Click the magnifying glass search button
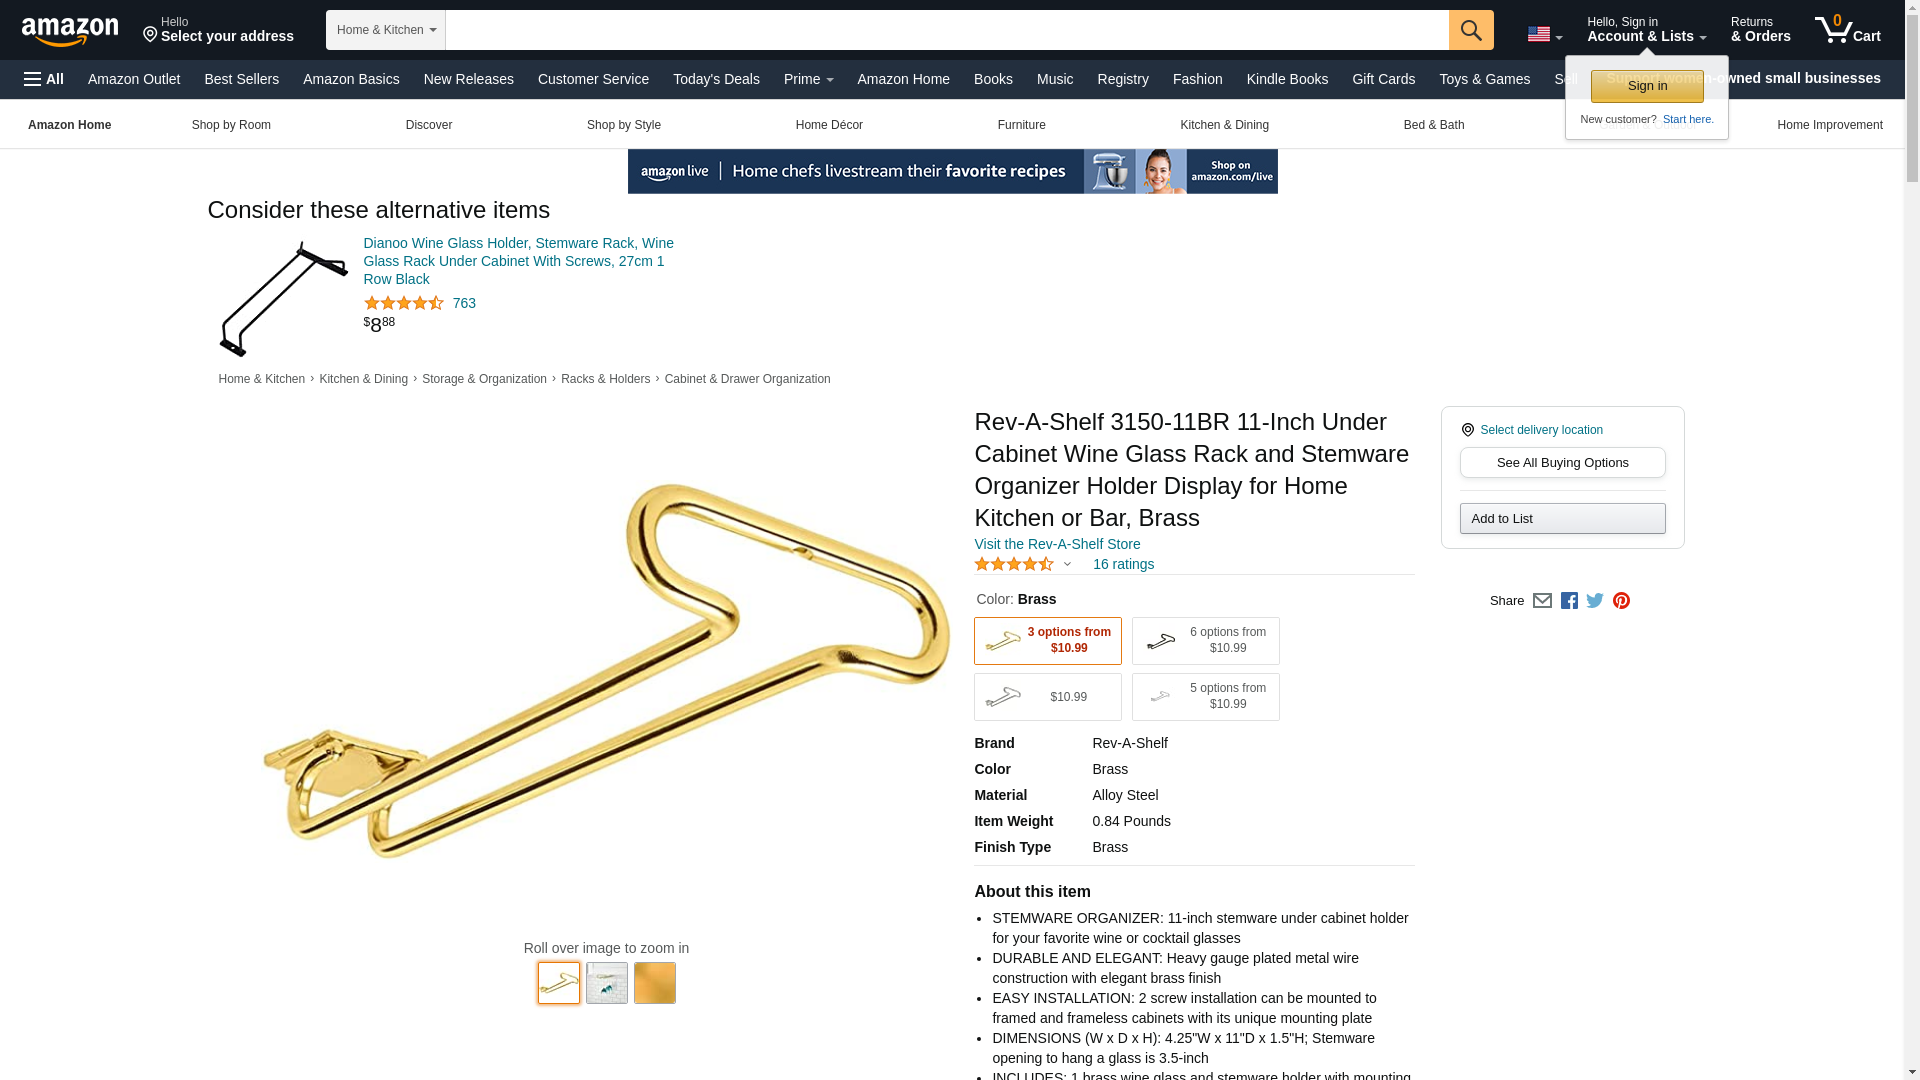Viewport: 1920px width, 1080px height. click(1471, 30)
